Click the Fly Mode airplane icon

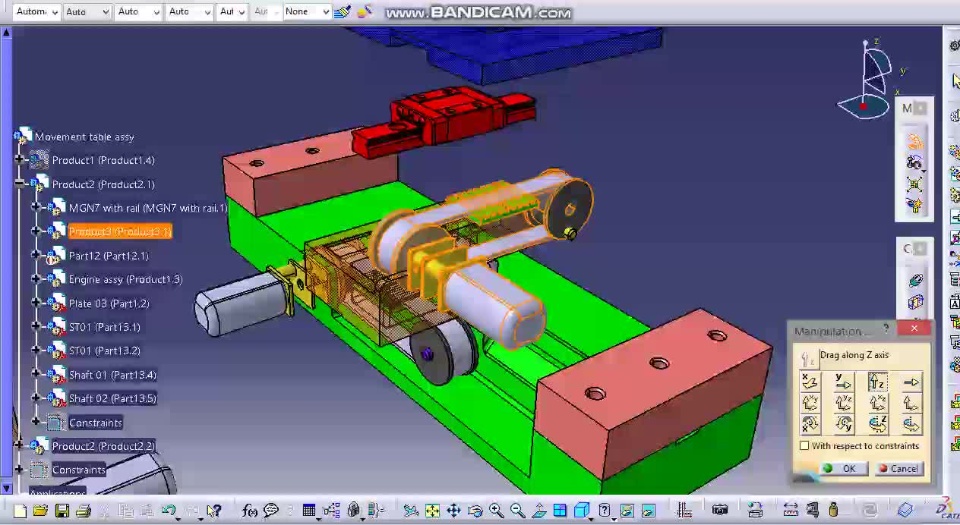[x=411, y=510]
